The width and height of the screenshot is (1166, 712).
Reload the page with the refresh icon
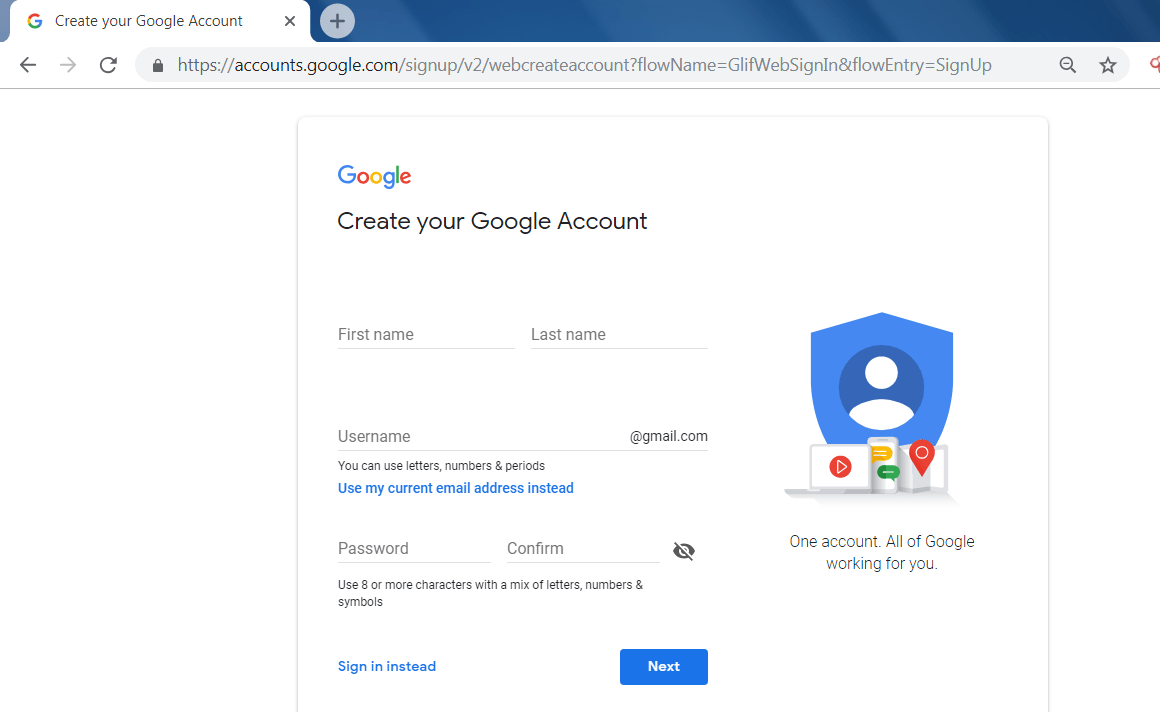click(x=109, y=65)
